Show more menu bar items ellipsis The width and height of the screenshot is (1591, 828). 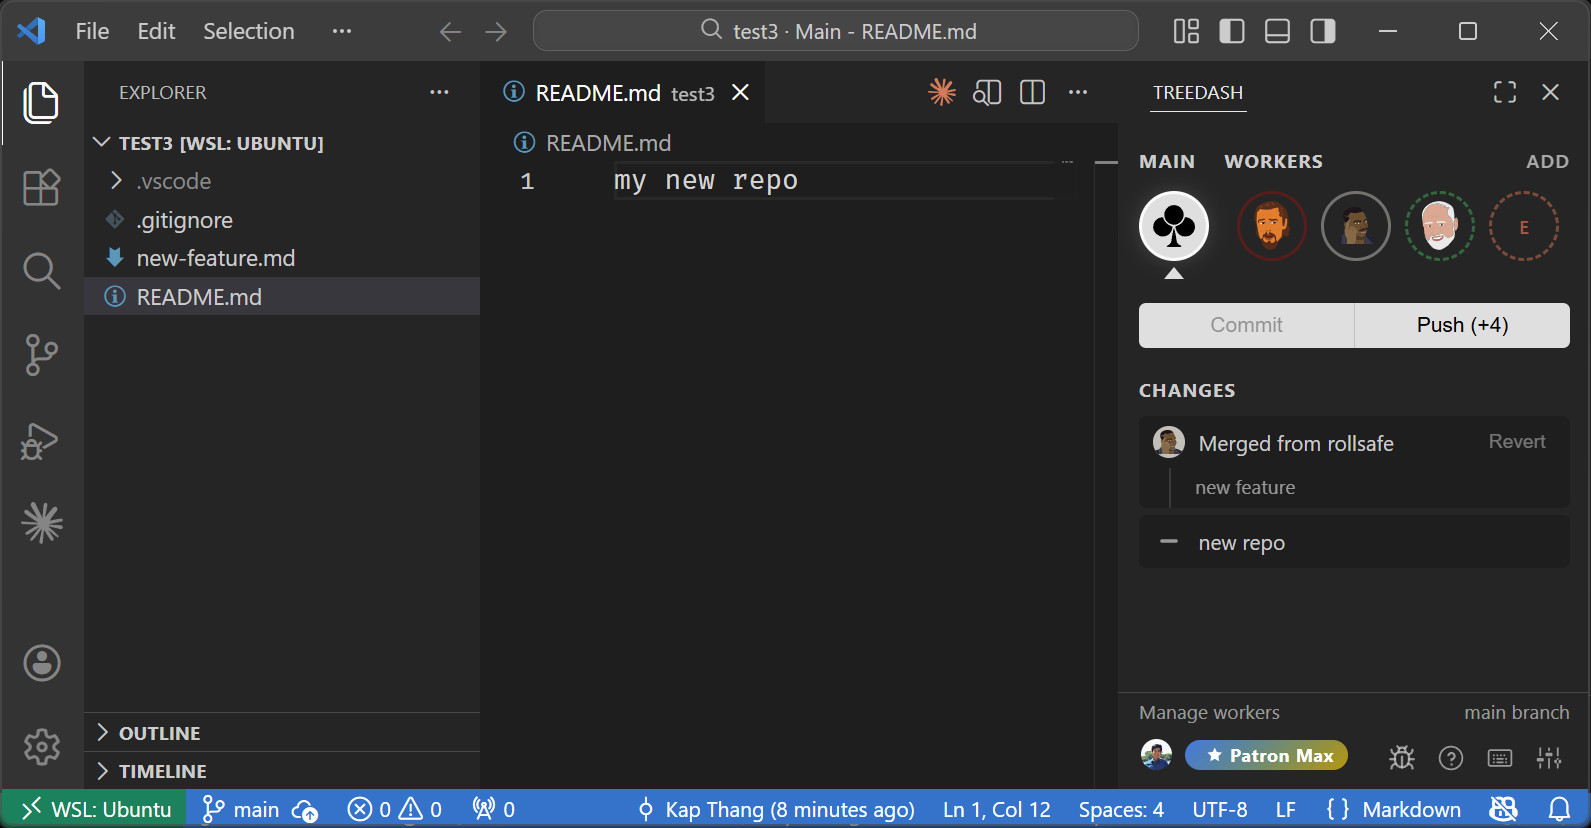[342, 31]
